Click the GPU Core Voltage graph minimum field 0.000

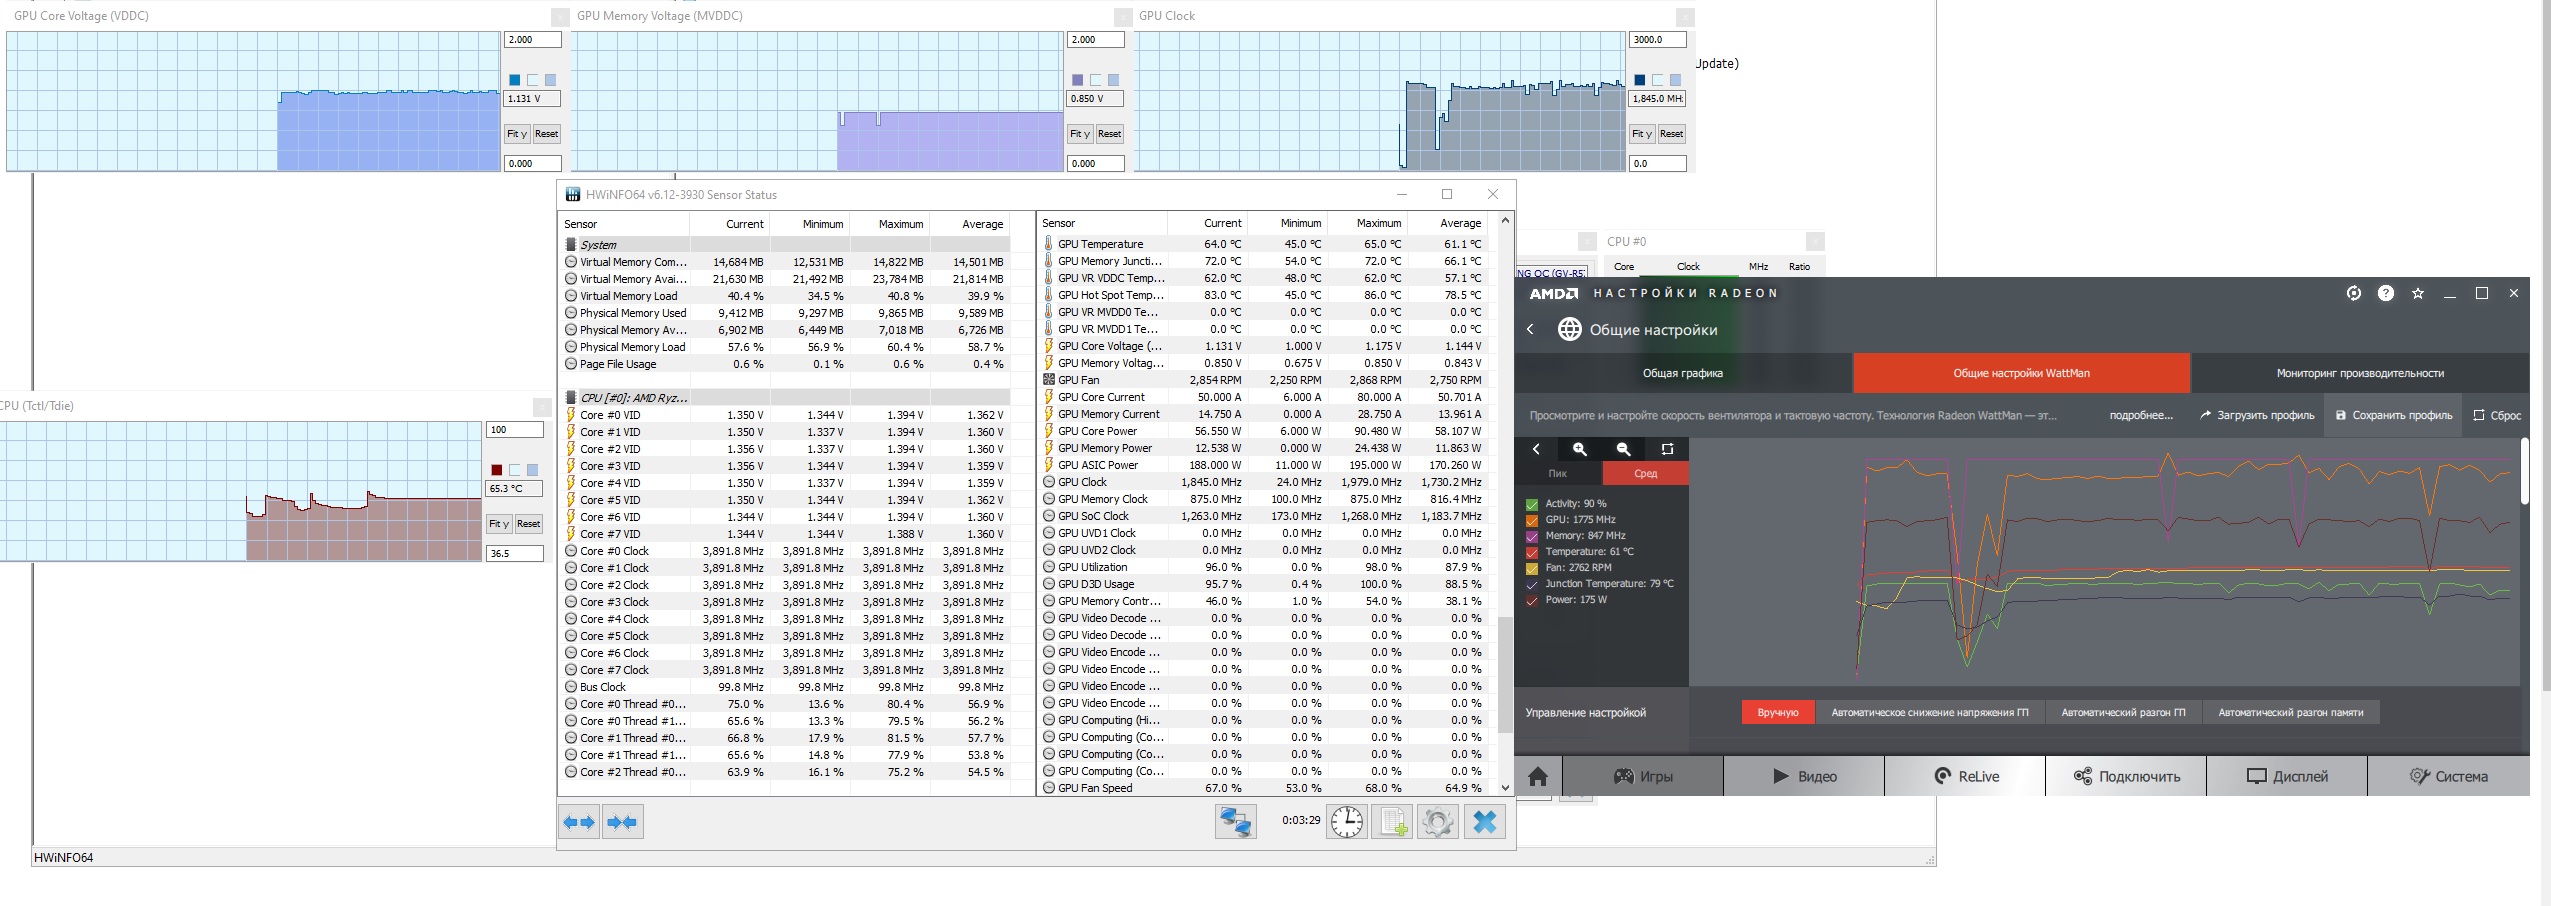(533, 163)
